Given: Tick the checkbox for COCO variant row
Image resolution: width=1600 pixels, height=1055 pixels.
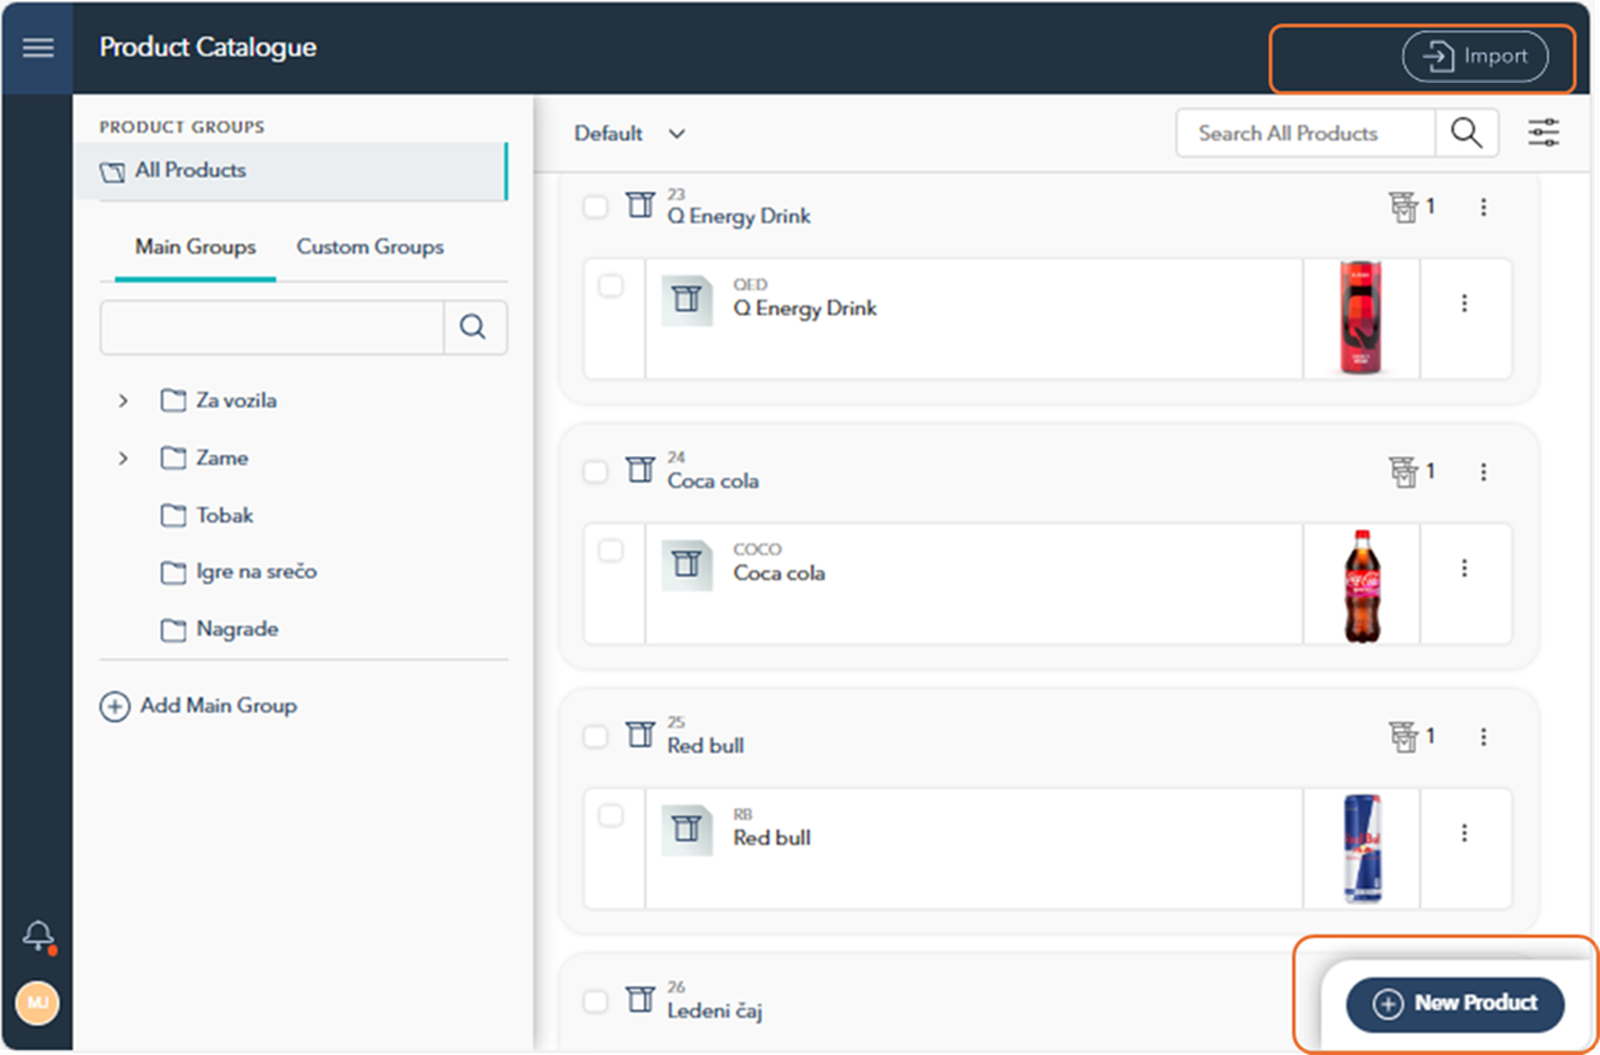Looking at the screenshot, I should [x=611, y=551].
